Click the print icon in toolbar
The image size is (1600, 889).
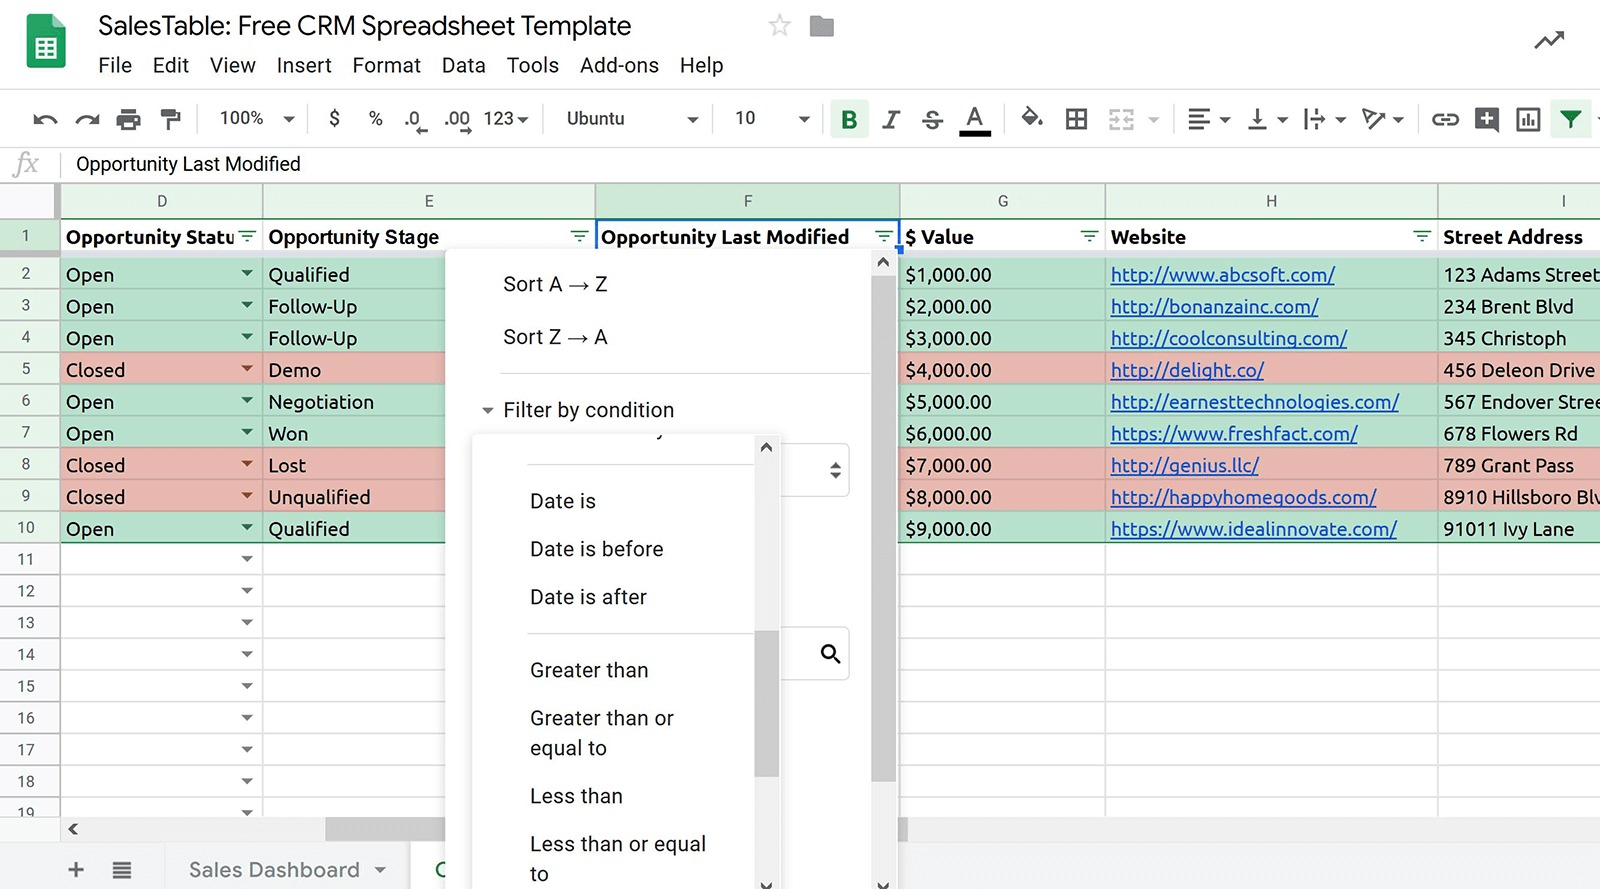(128, 119)
